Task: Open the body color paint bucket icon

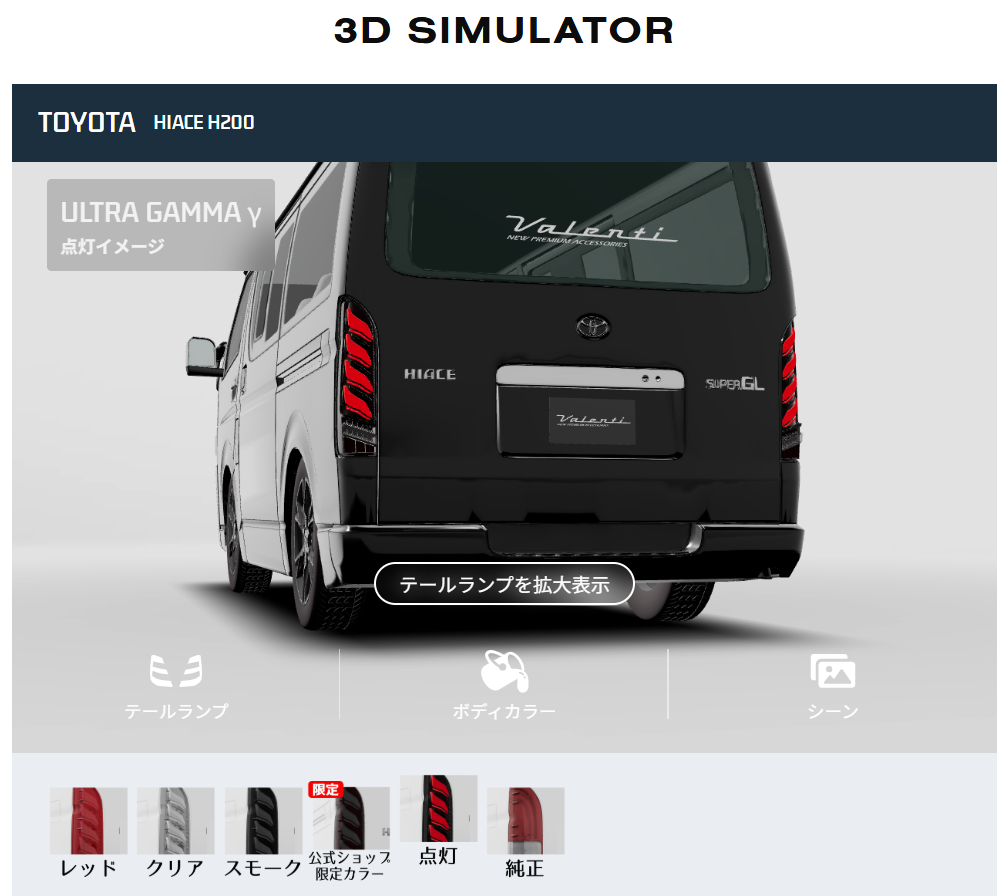Action: [504, 671]
